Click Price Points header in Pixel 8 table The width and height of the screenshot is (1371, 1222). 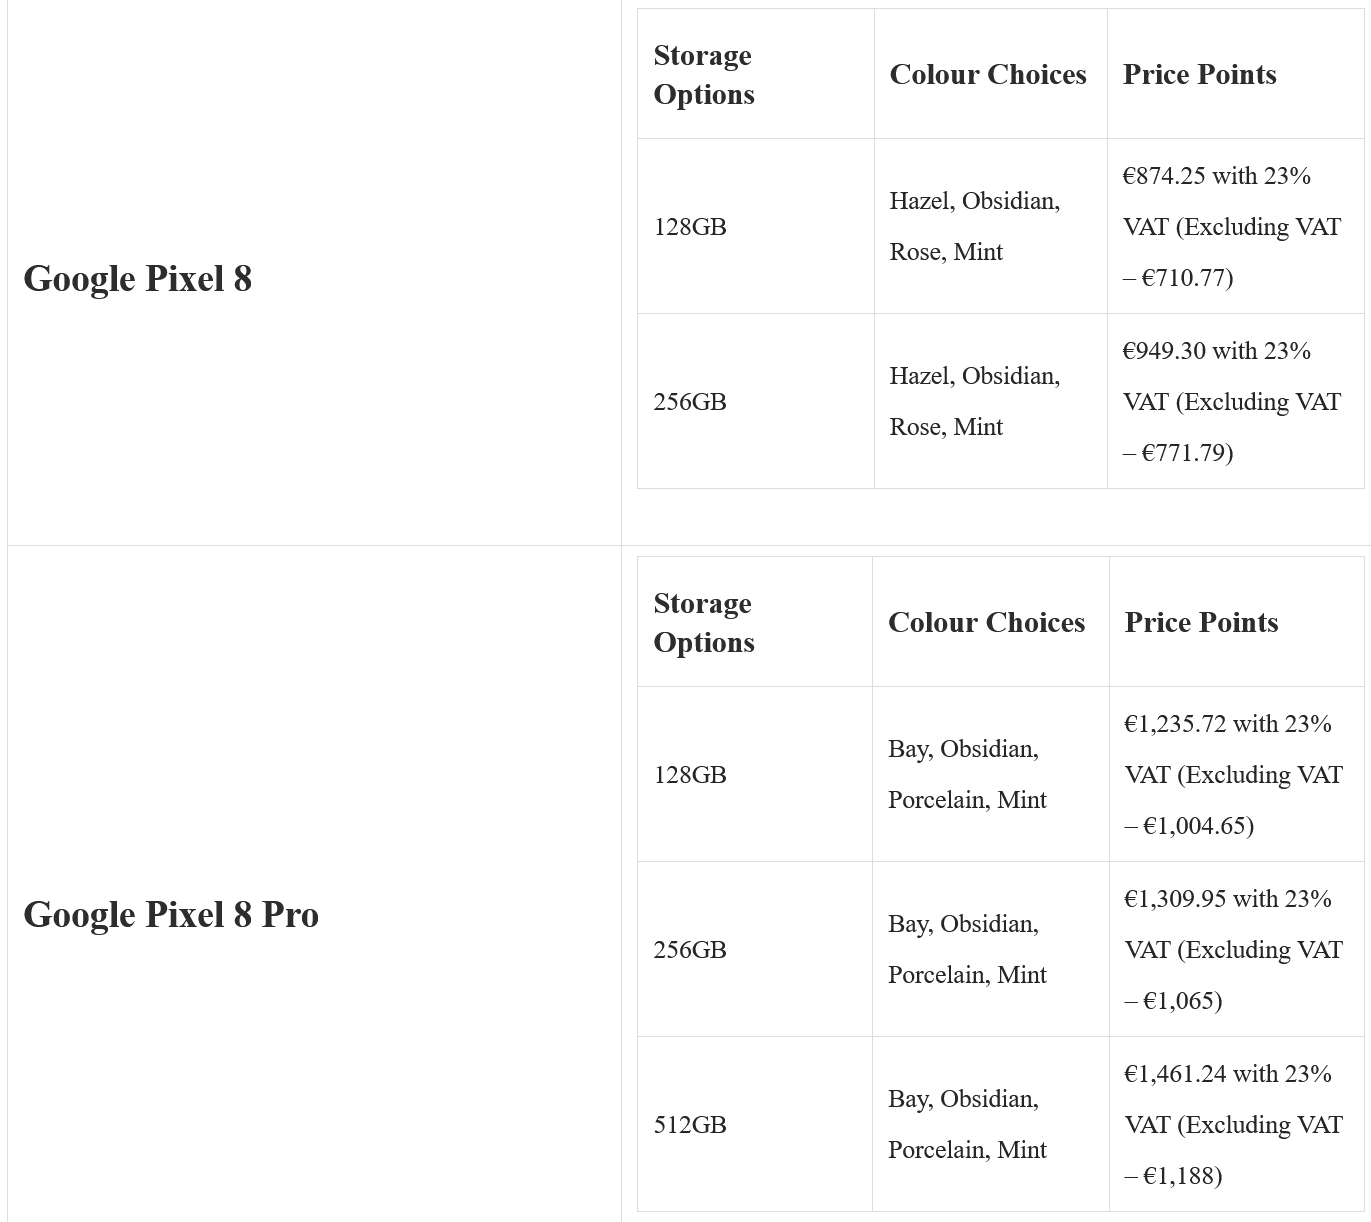pyautogui.click(x=1199, y=75)
